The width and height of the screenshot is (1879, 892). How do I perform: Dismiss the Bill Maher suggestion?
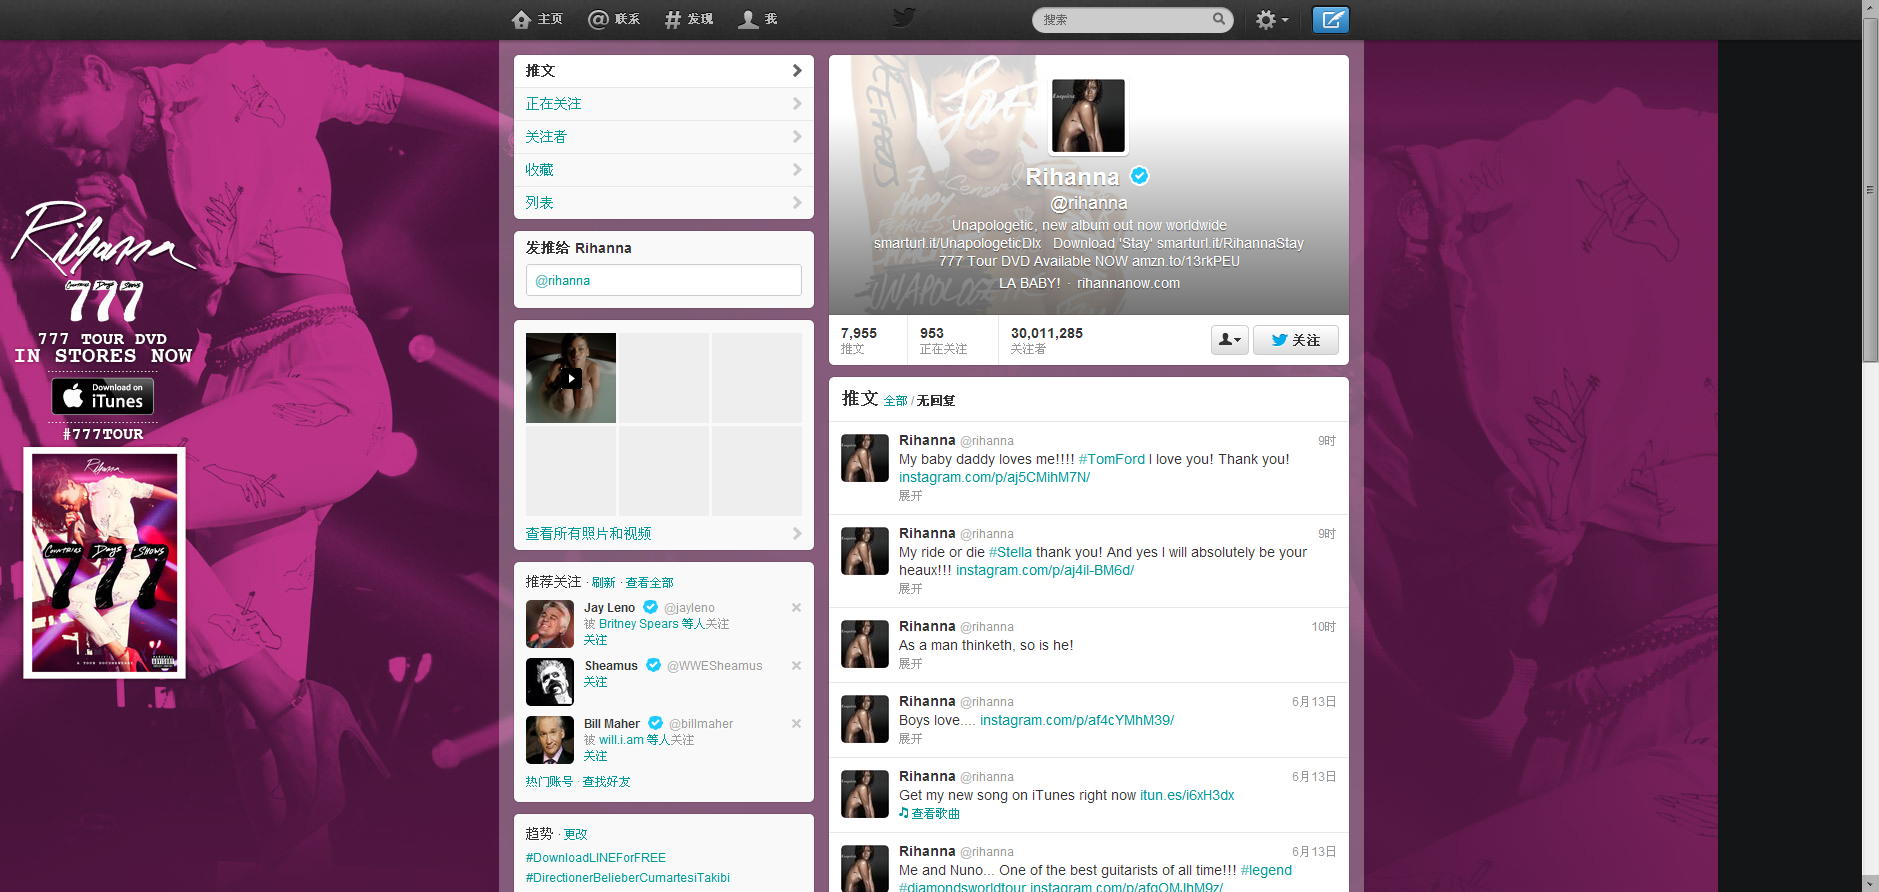796,723
